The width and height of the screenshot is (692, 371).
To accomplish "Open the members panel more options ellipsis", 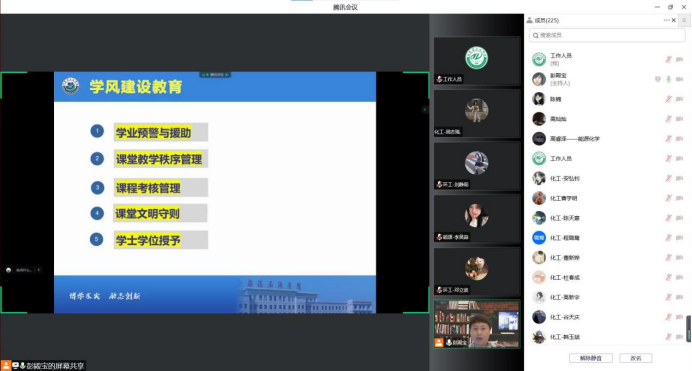I will 666,20.
